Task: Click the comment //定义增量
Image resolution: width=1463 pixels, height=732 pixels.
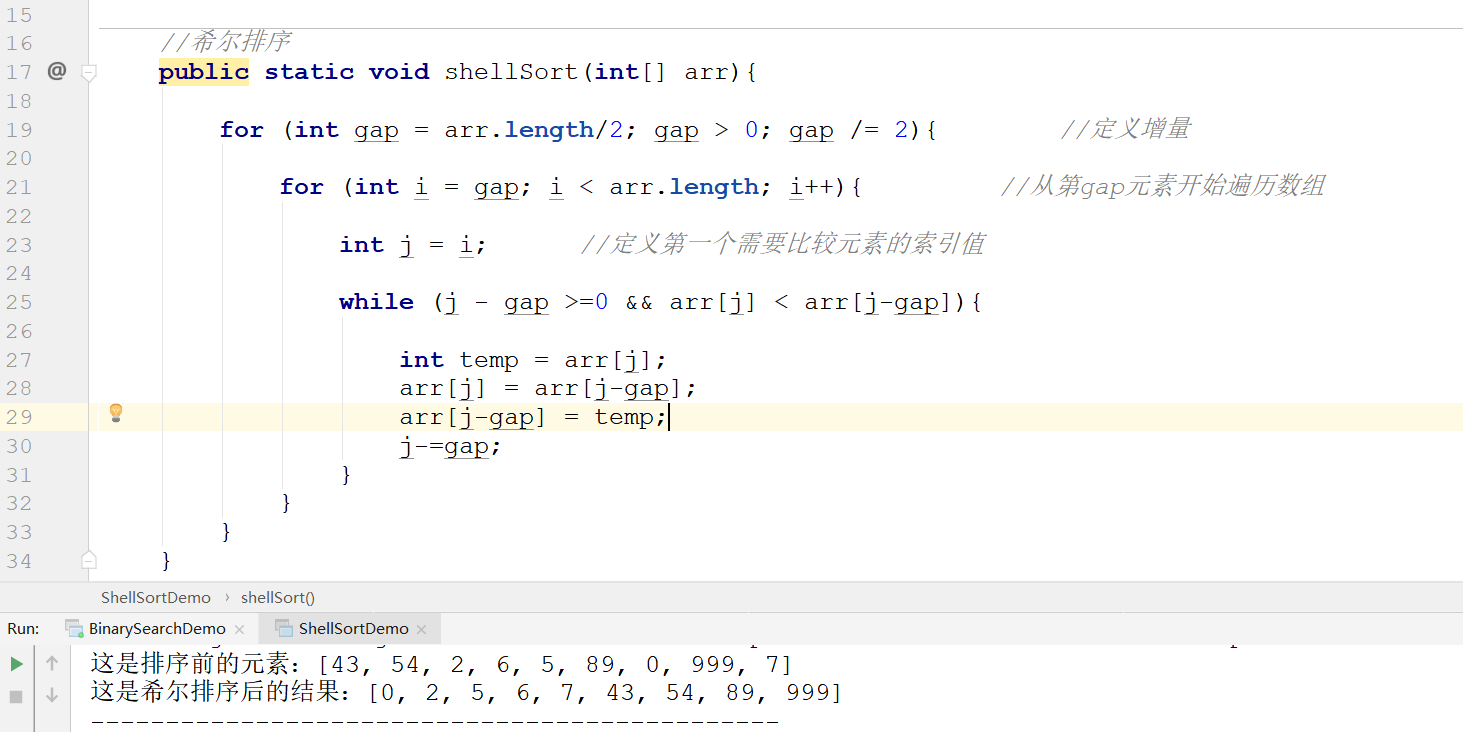Action: (x=1125, y=129)
